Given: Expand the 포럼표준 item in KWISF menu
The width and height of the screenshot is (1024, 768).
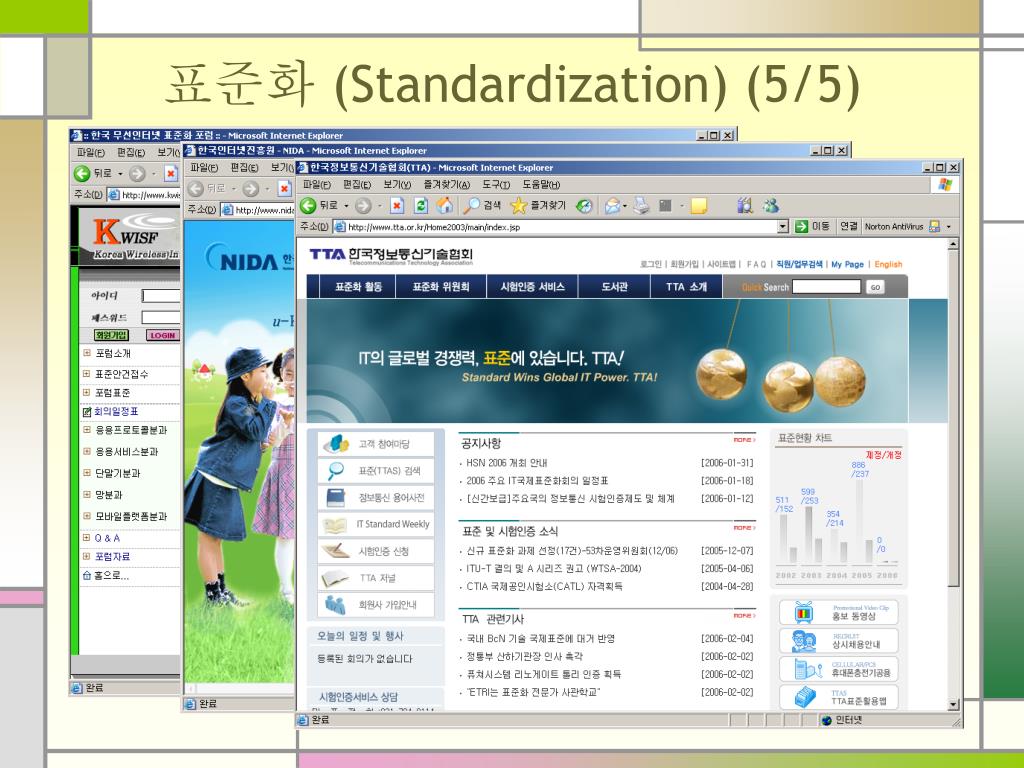Looking at the screenshot, I should tap(86, 392).
